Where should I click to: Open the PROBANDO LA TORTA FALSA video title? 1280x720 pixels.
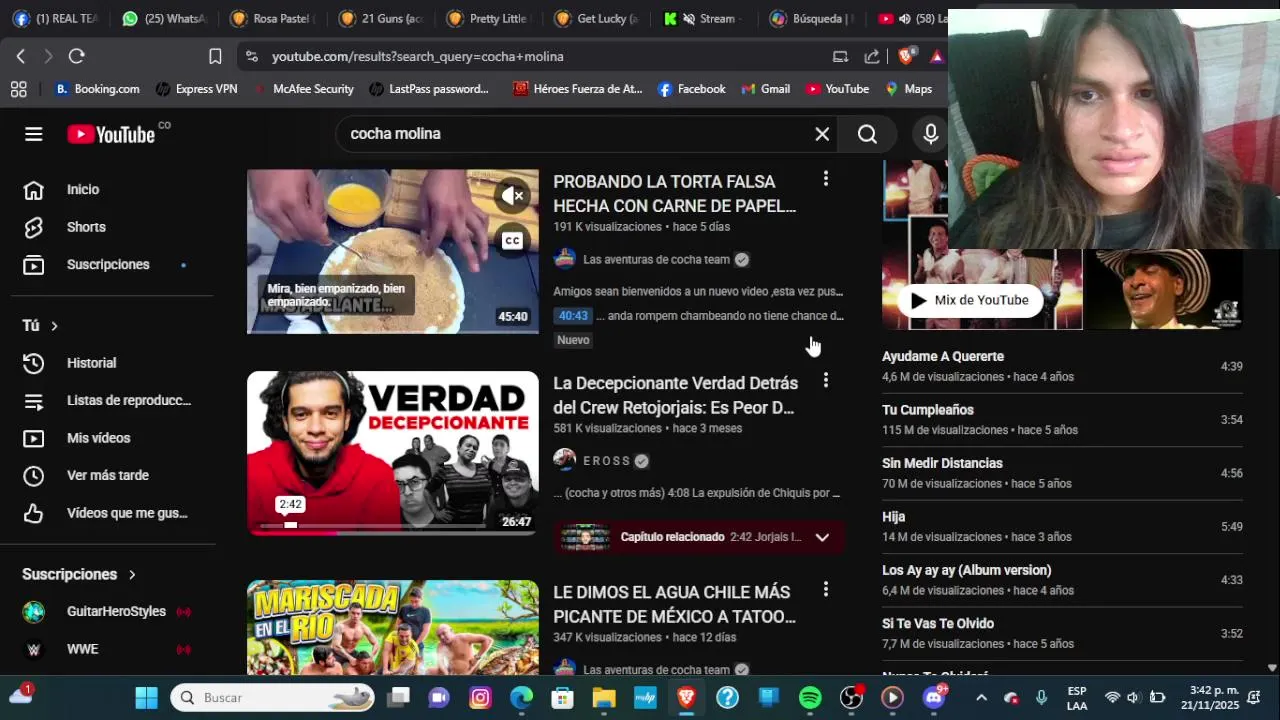[x=674, y=194]
